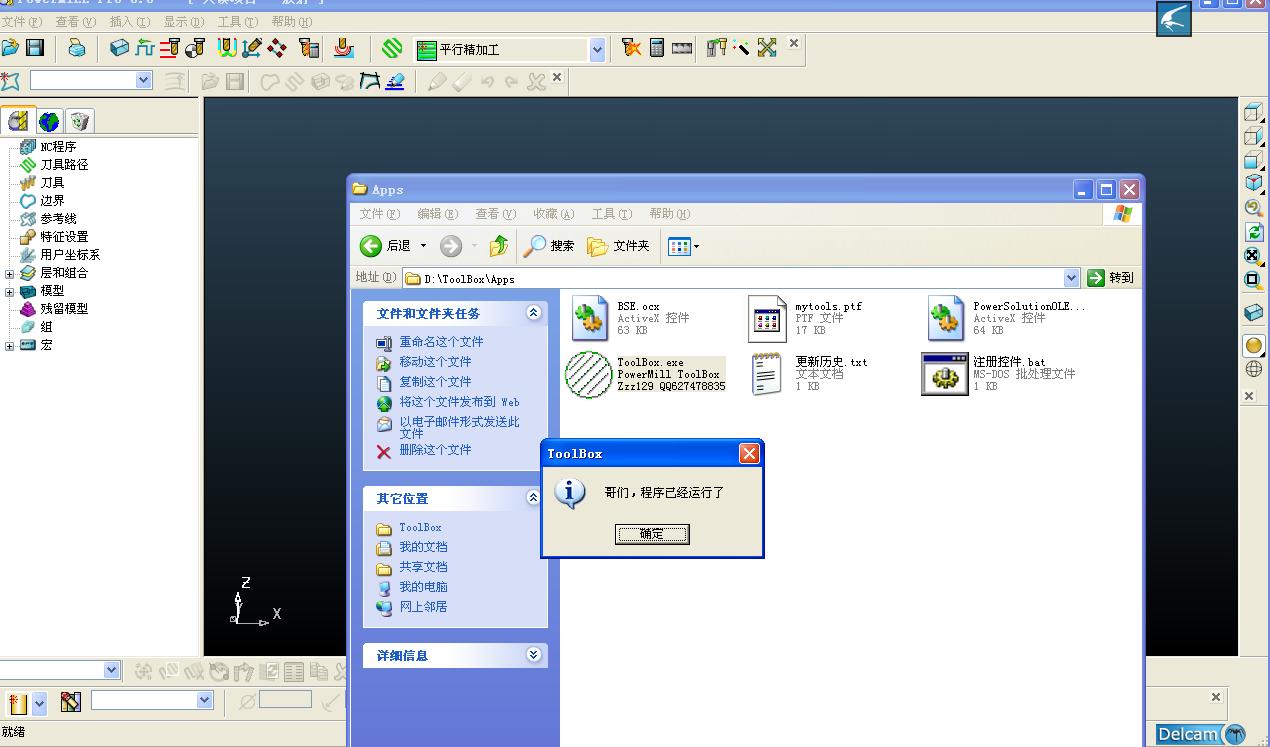The image size is (1270, 747).
Task: Click the printer icon in main toolbar
Action: point(76,47)
